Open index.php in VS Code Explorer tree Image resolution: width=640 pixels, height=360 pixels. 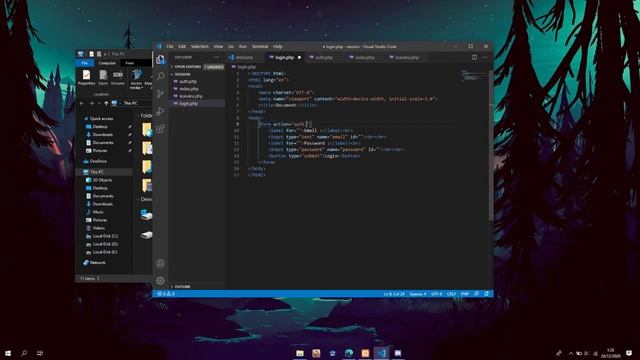[198, 89]
